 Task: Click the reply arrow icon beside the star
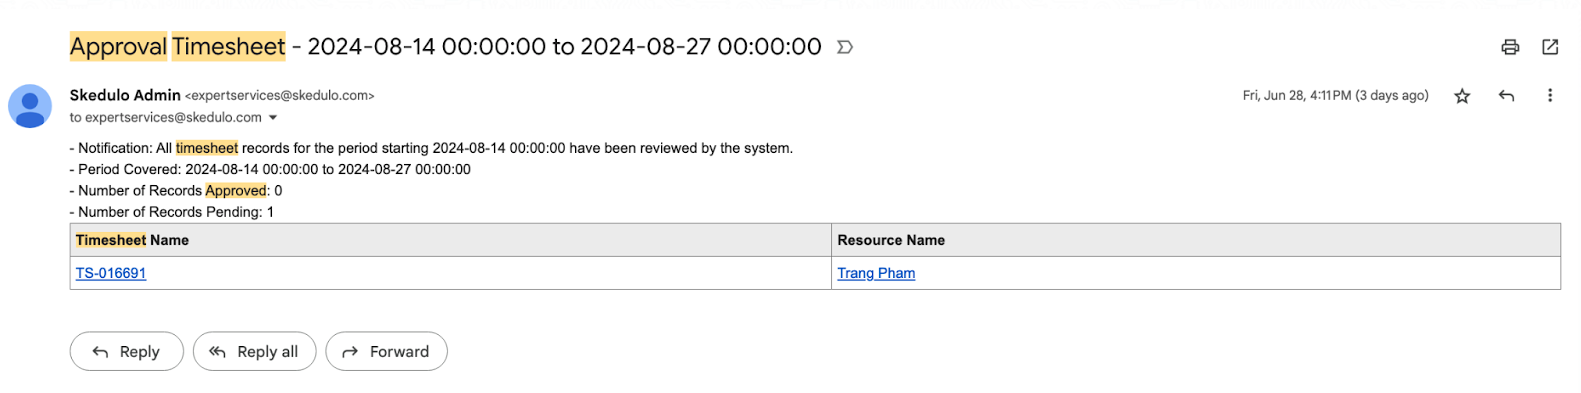[1506, 96]
